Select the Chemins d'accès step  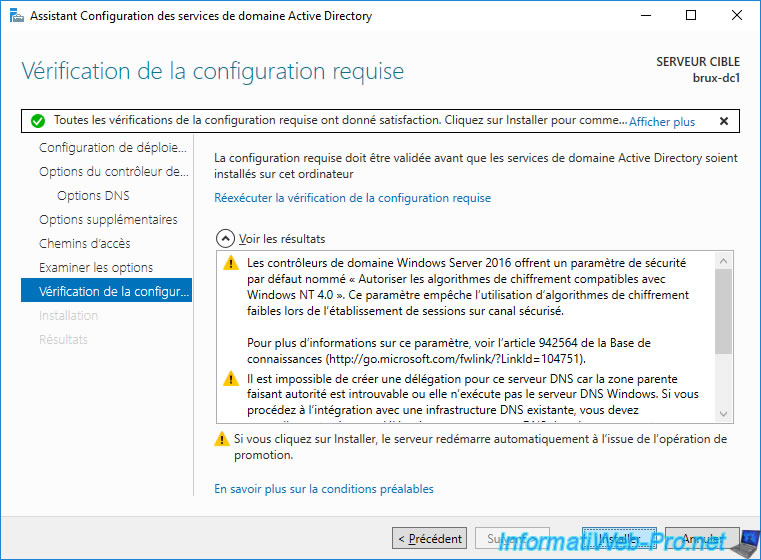click(x=85, y=244)
